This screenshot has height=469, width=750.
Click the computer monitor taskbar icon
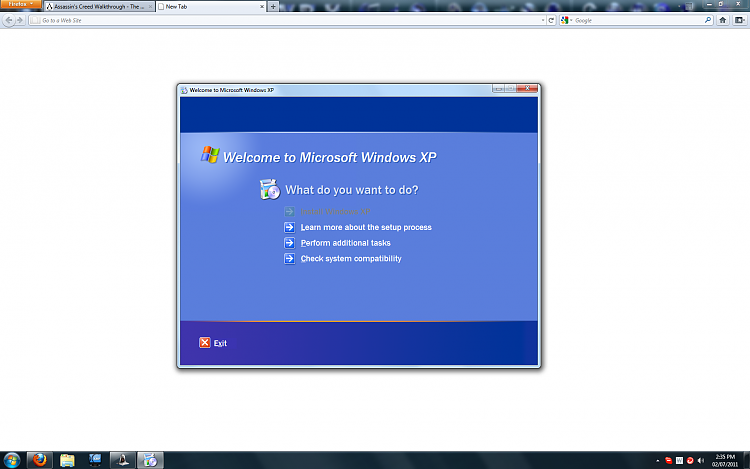pos(95,460)
